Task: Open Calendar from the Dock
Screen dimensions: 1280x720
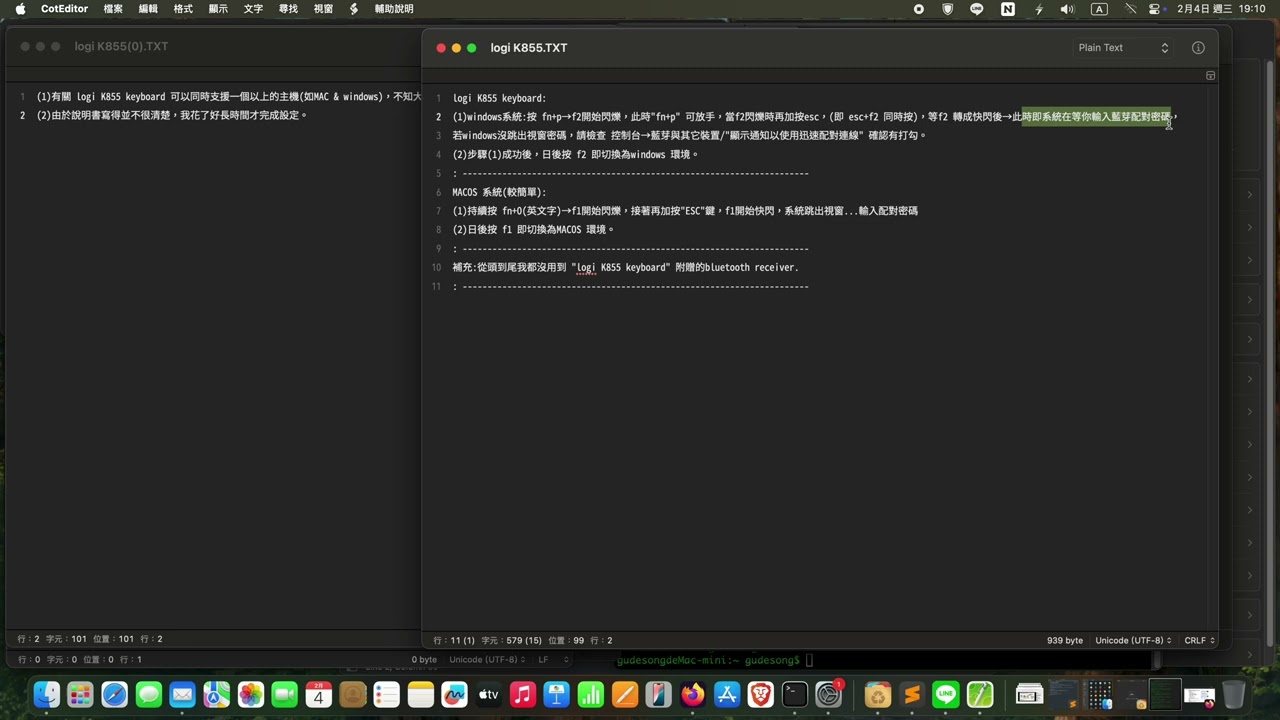Action: point(318,694)
